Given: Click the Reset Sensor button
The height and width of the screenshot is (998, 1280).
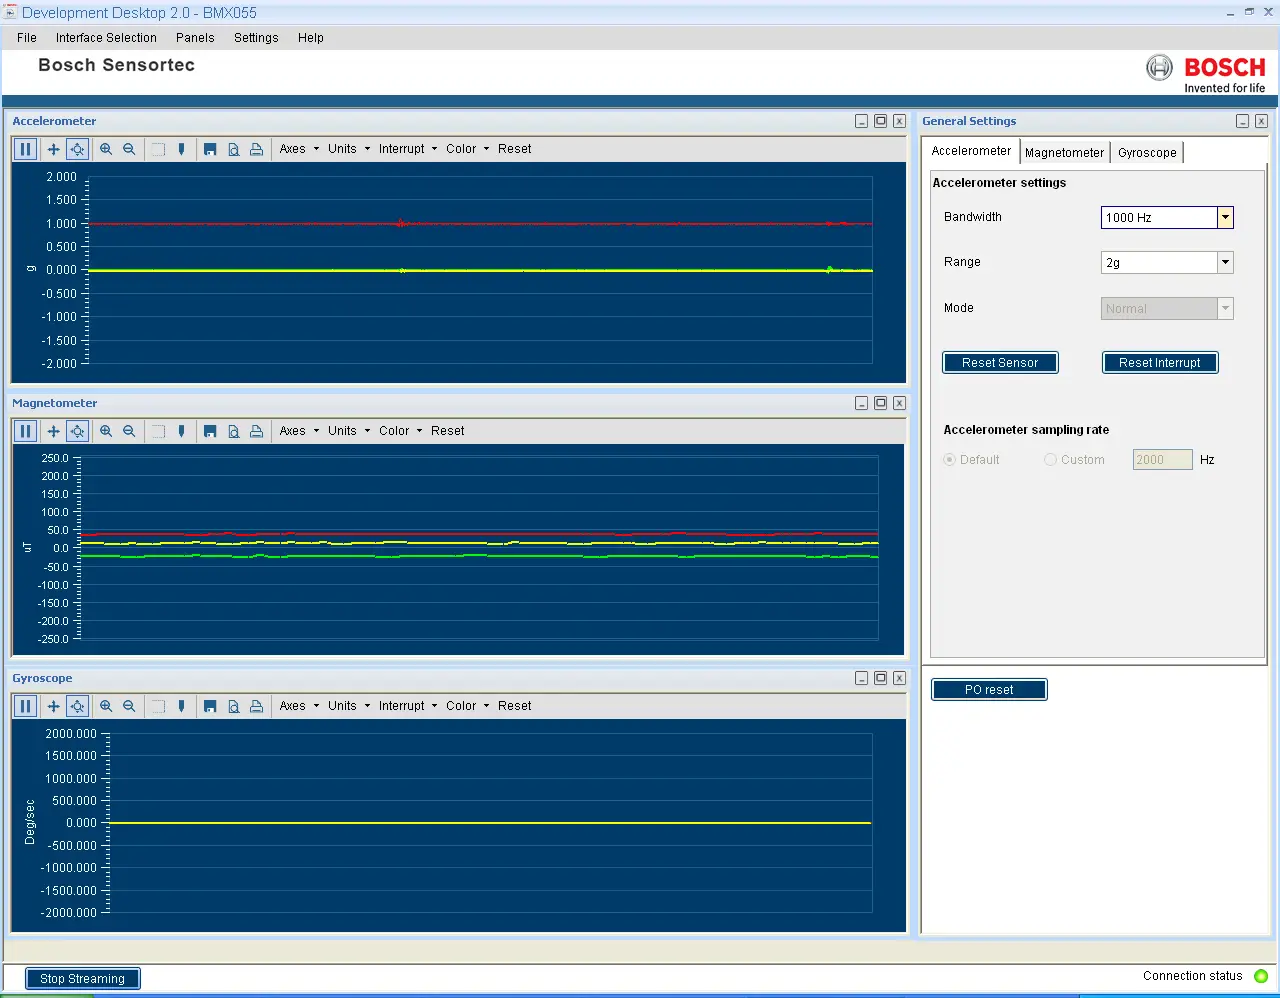Looking at the screenshot, I should (x=1000, y=363).
